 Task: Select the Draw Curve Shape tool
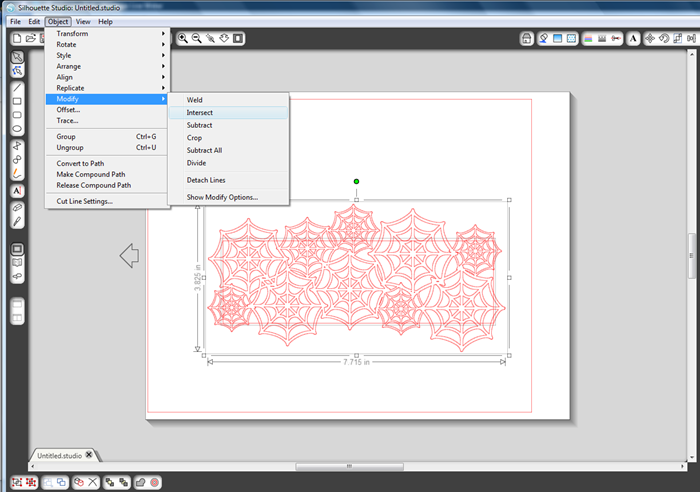point(17,159)
